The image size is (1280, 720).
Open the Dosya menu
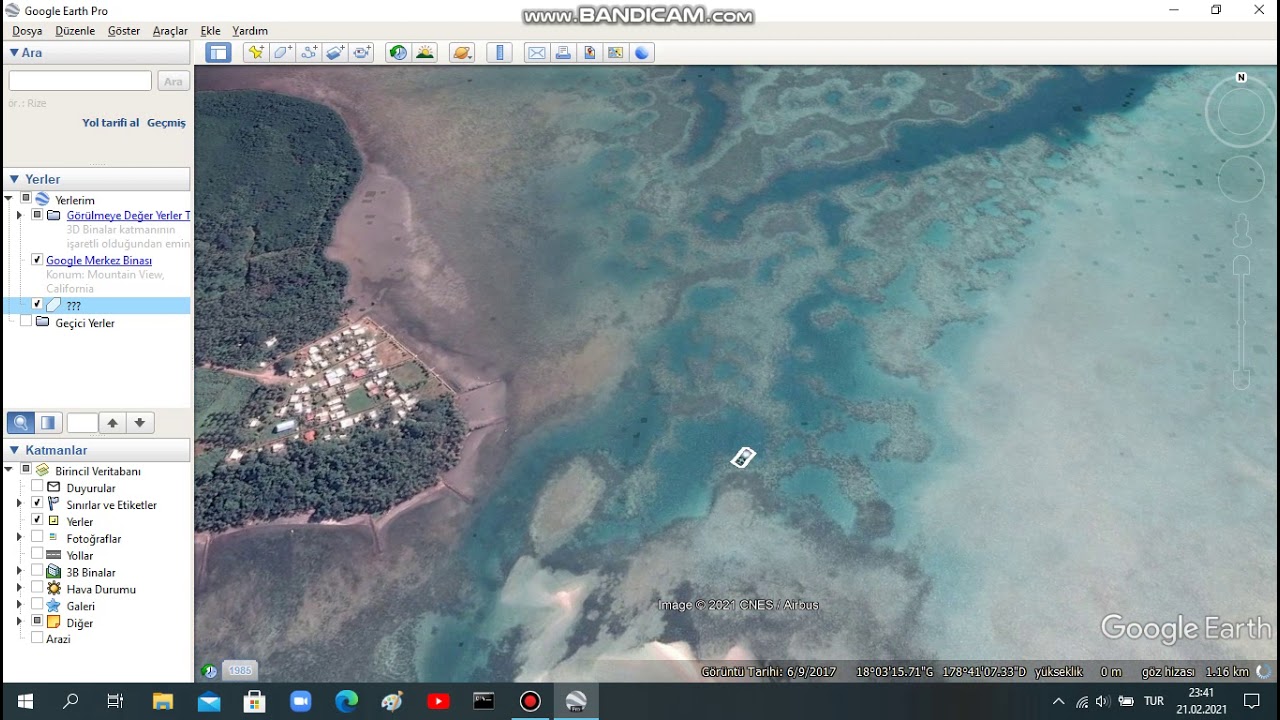[x=27, y=31]
